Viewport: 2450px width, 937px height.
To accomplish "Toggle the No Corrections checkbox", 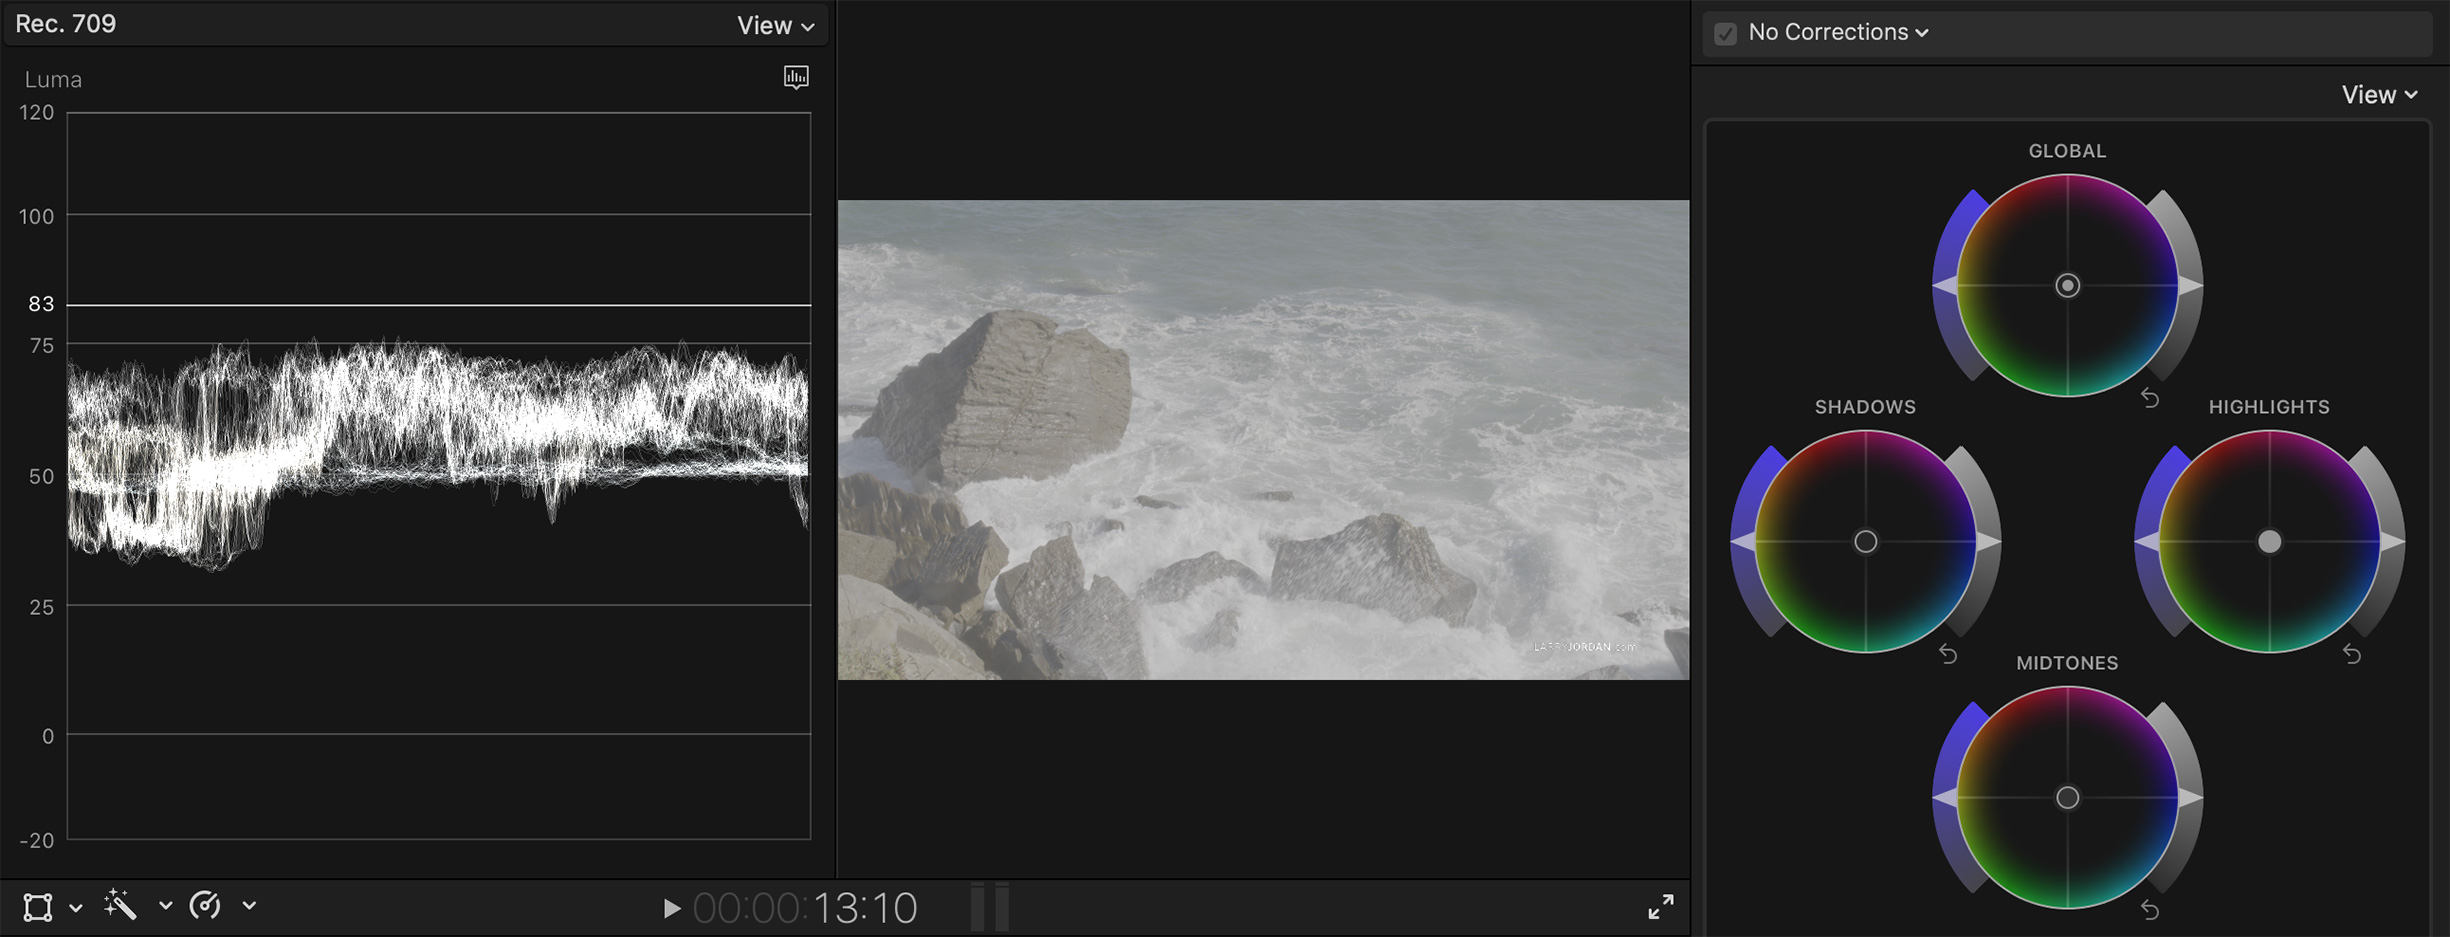I will click(1725, 33).
